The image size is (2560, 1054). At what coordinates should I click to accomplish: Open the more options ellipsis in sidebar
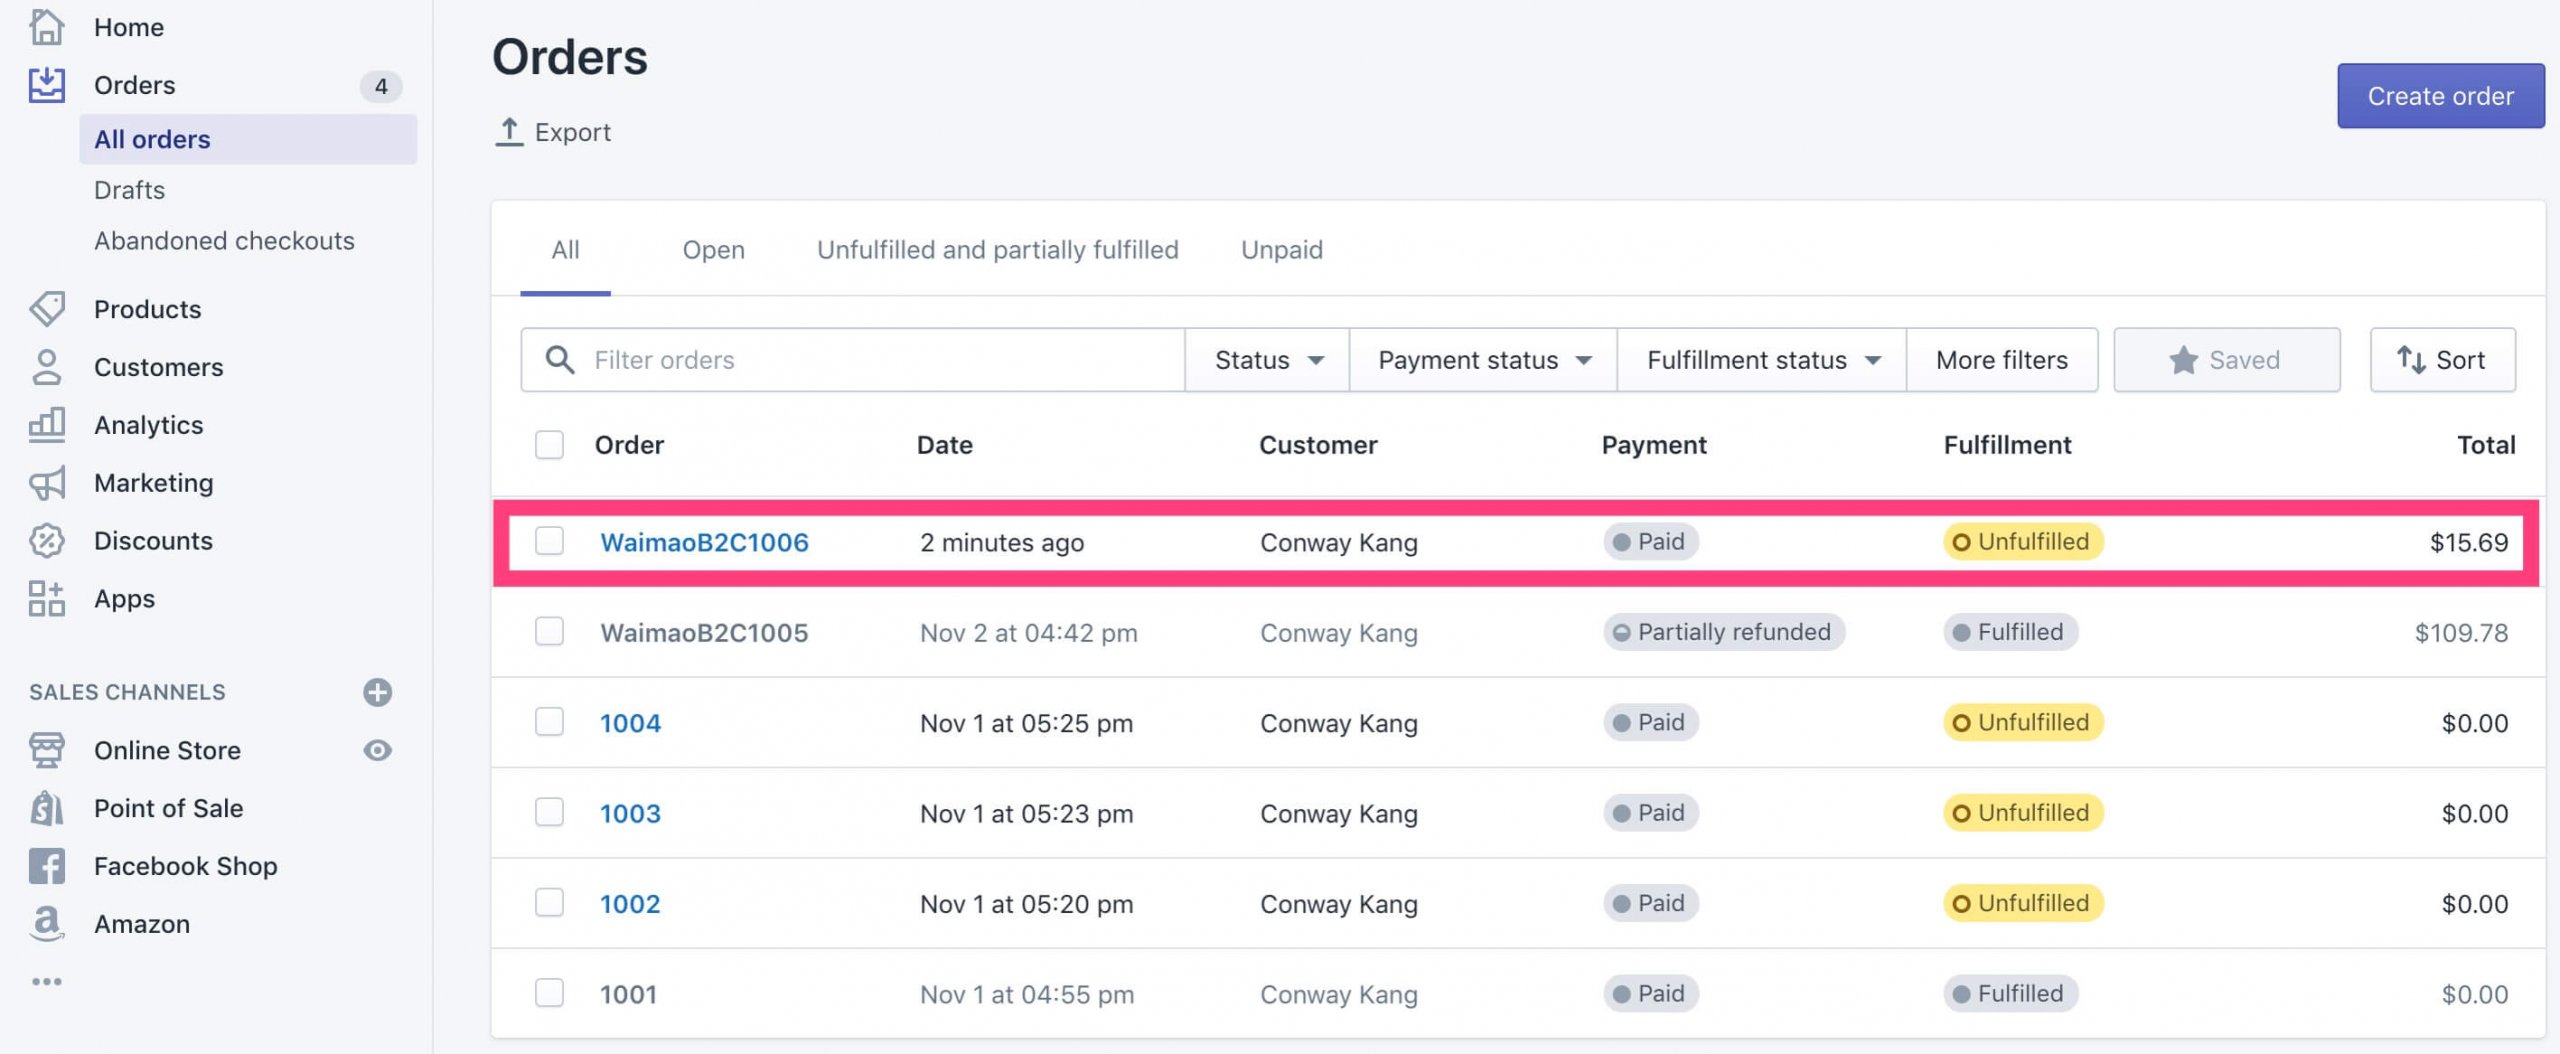pos(46,982)
